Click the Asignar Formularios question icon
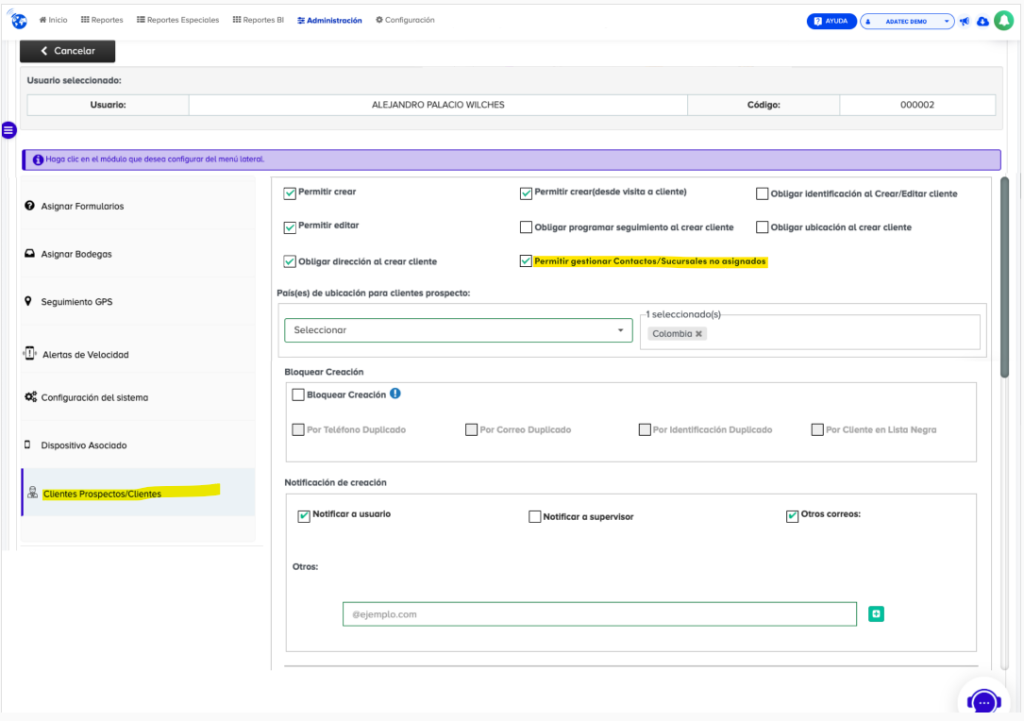 coord(29,206)
